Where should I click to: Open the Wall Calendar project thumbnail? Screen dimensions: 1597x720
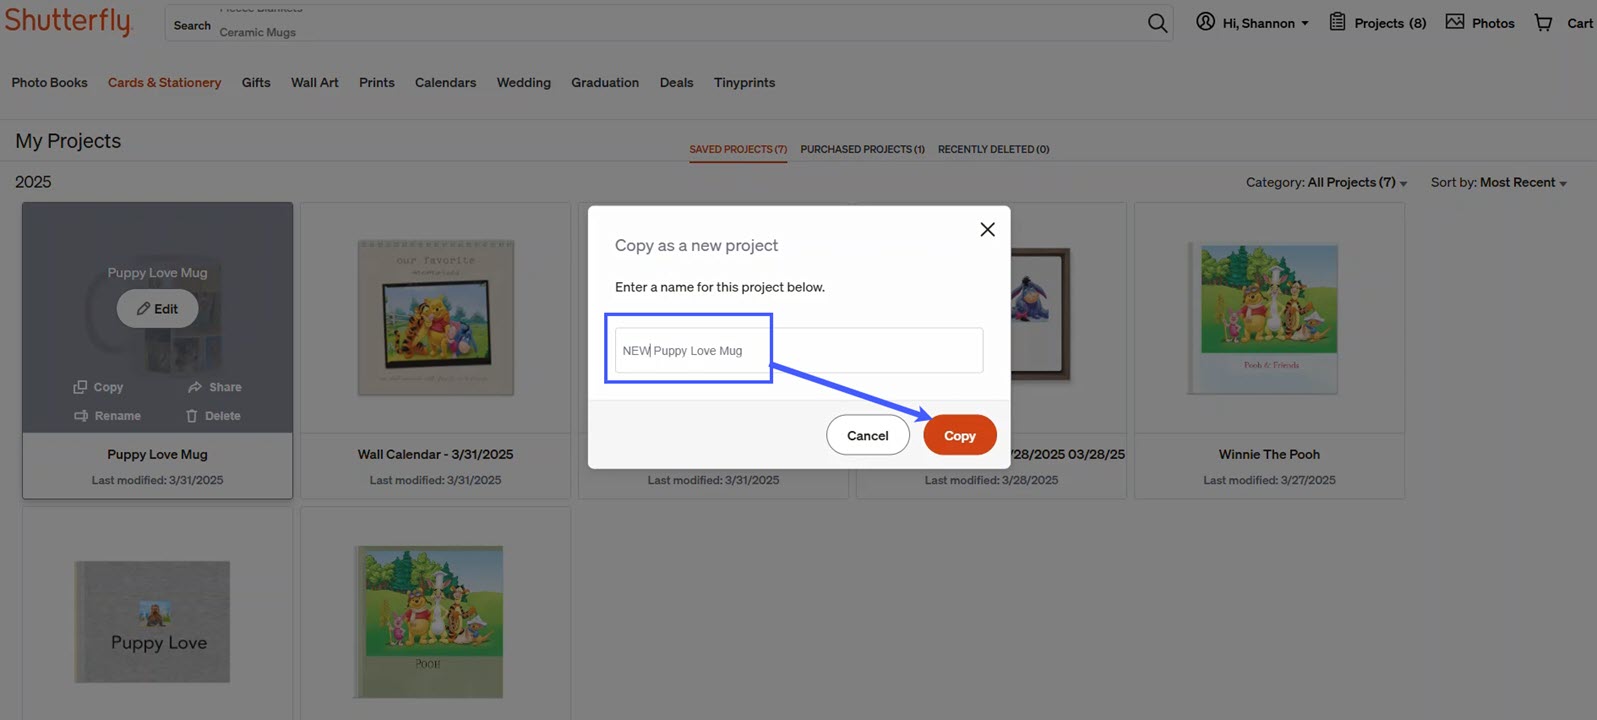pyautogui.click(x=436, y=317)
